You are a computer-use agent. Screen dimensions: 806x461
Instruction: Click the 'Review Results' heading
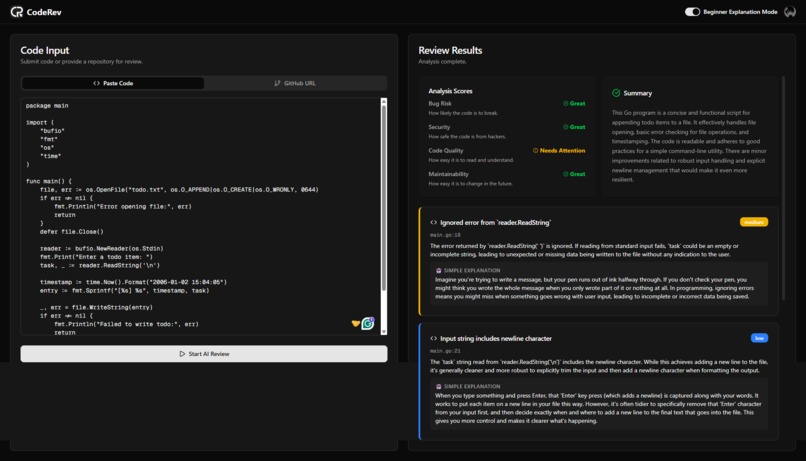point(450,50)
